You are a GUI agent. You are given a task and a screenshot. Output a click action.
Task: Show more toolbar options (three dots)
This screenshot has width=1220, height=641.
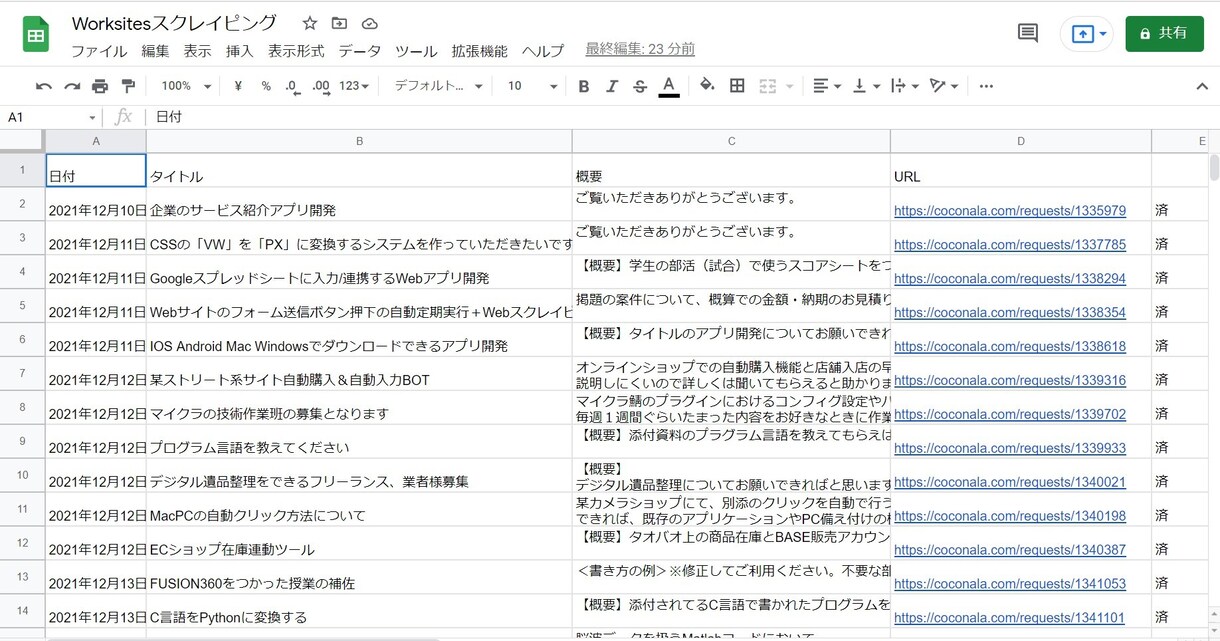(x=986, y=86)
